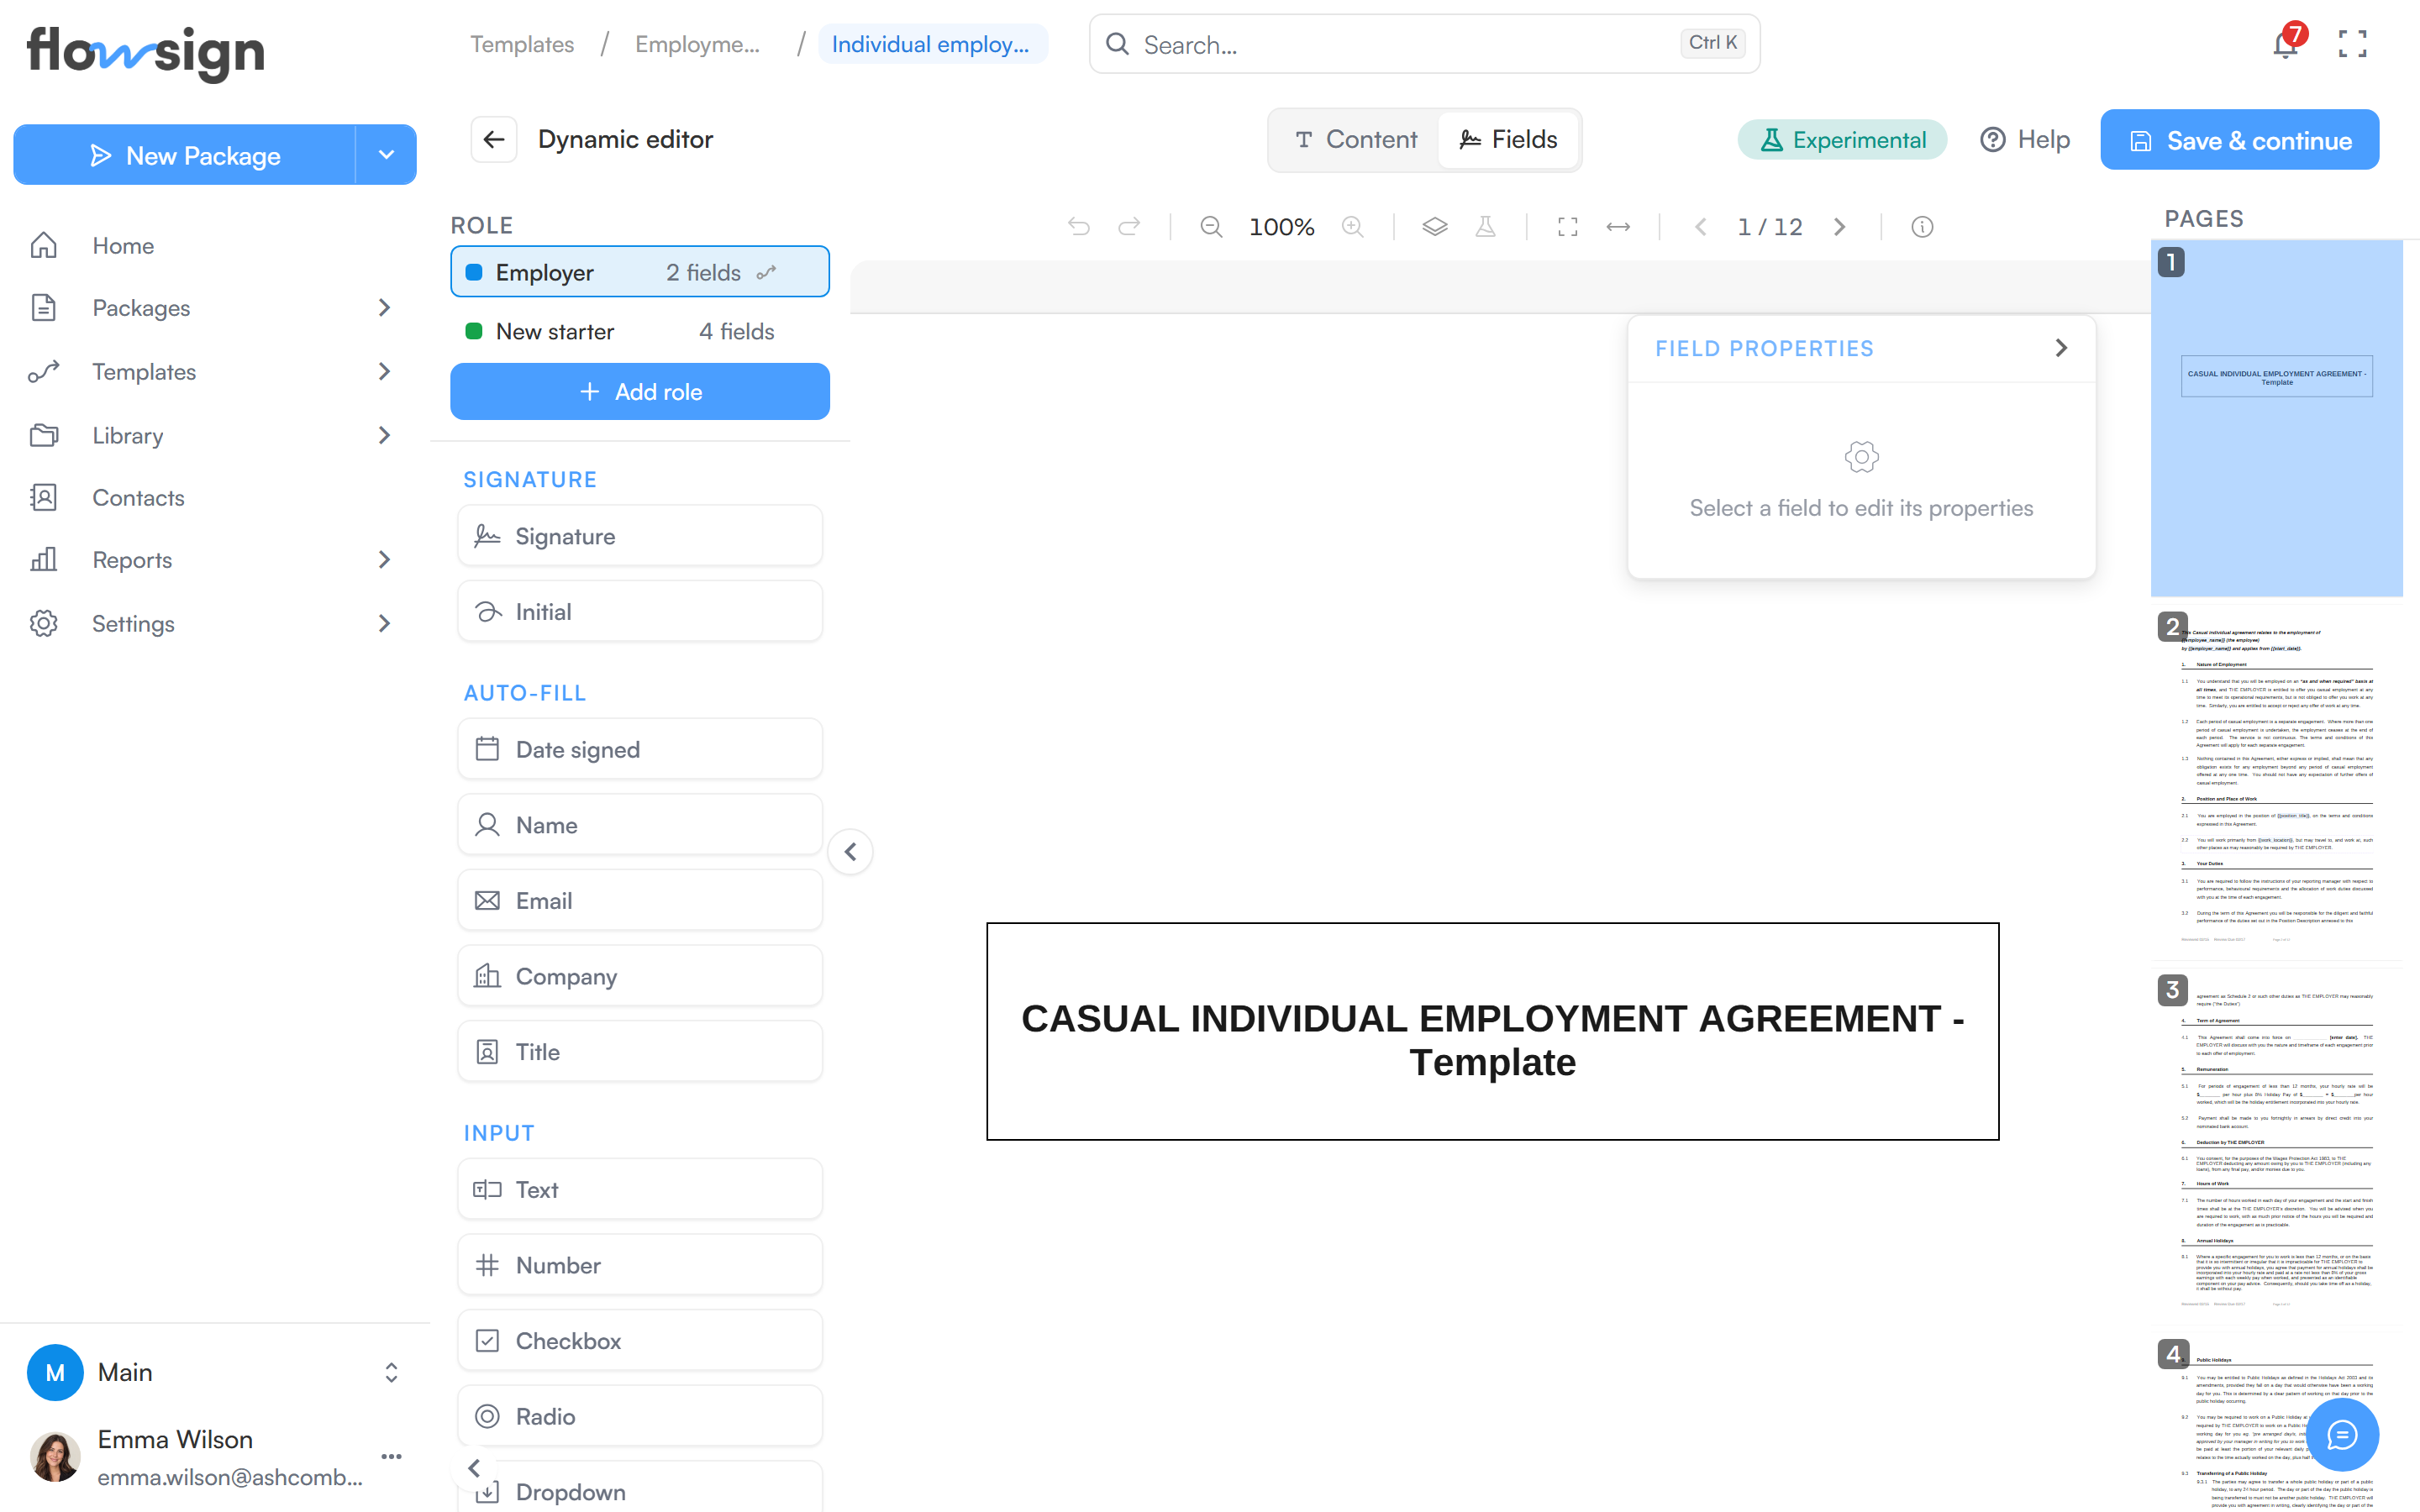The image size is (2420, 1512).
Task: Pick the Number input field
Action: coord(640,1265)
